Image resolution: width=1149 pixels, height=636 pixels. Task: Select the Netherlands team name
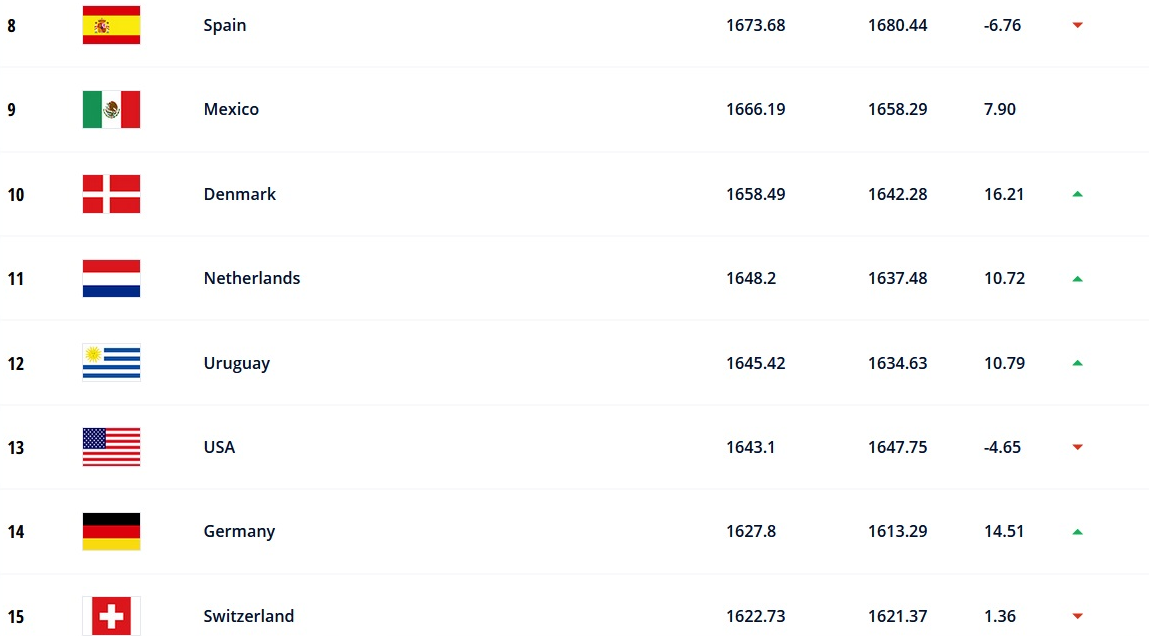click(252, 278)
